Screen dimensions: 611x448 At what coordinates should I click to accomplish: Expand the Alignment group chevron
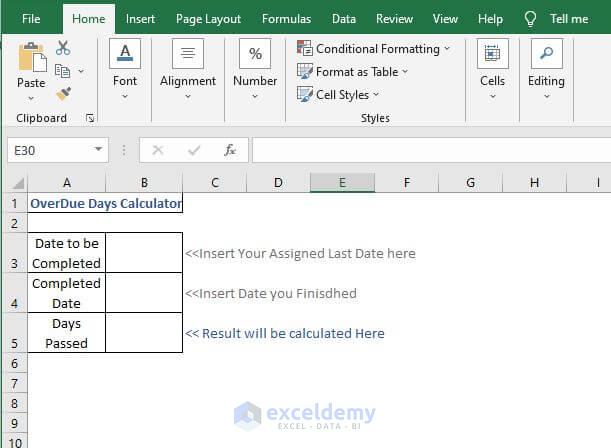(x=188, y=96)
